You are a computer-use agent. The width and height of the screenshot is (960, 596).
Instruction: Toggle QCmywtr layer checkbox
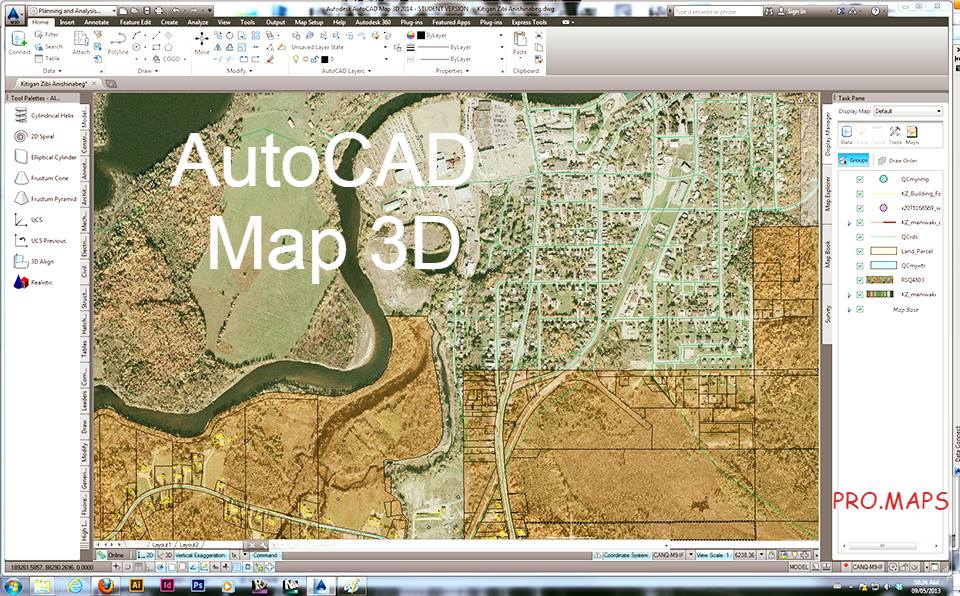click(860, 266)
